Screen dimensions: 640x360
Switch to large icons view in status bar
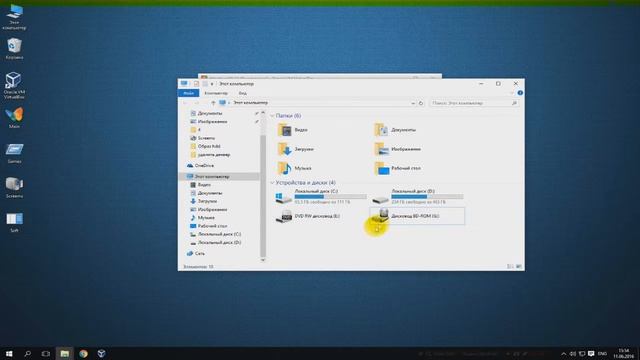[x=518, y=267]
